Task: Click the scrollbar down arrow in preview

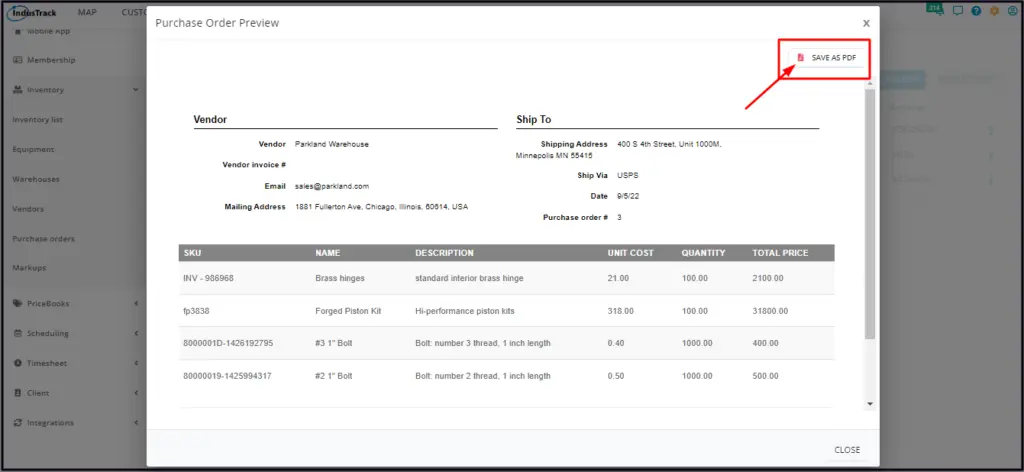Action: click(869, 404)
